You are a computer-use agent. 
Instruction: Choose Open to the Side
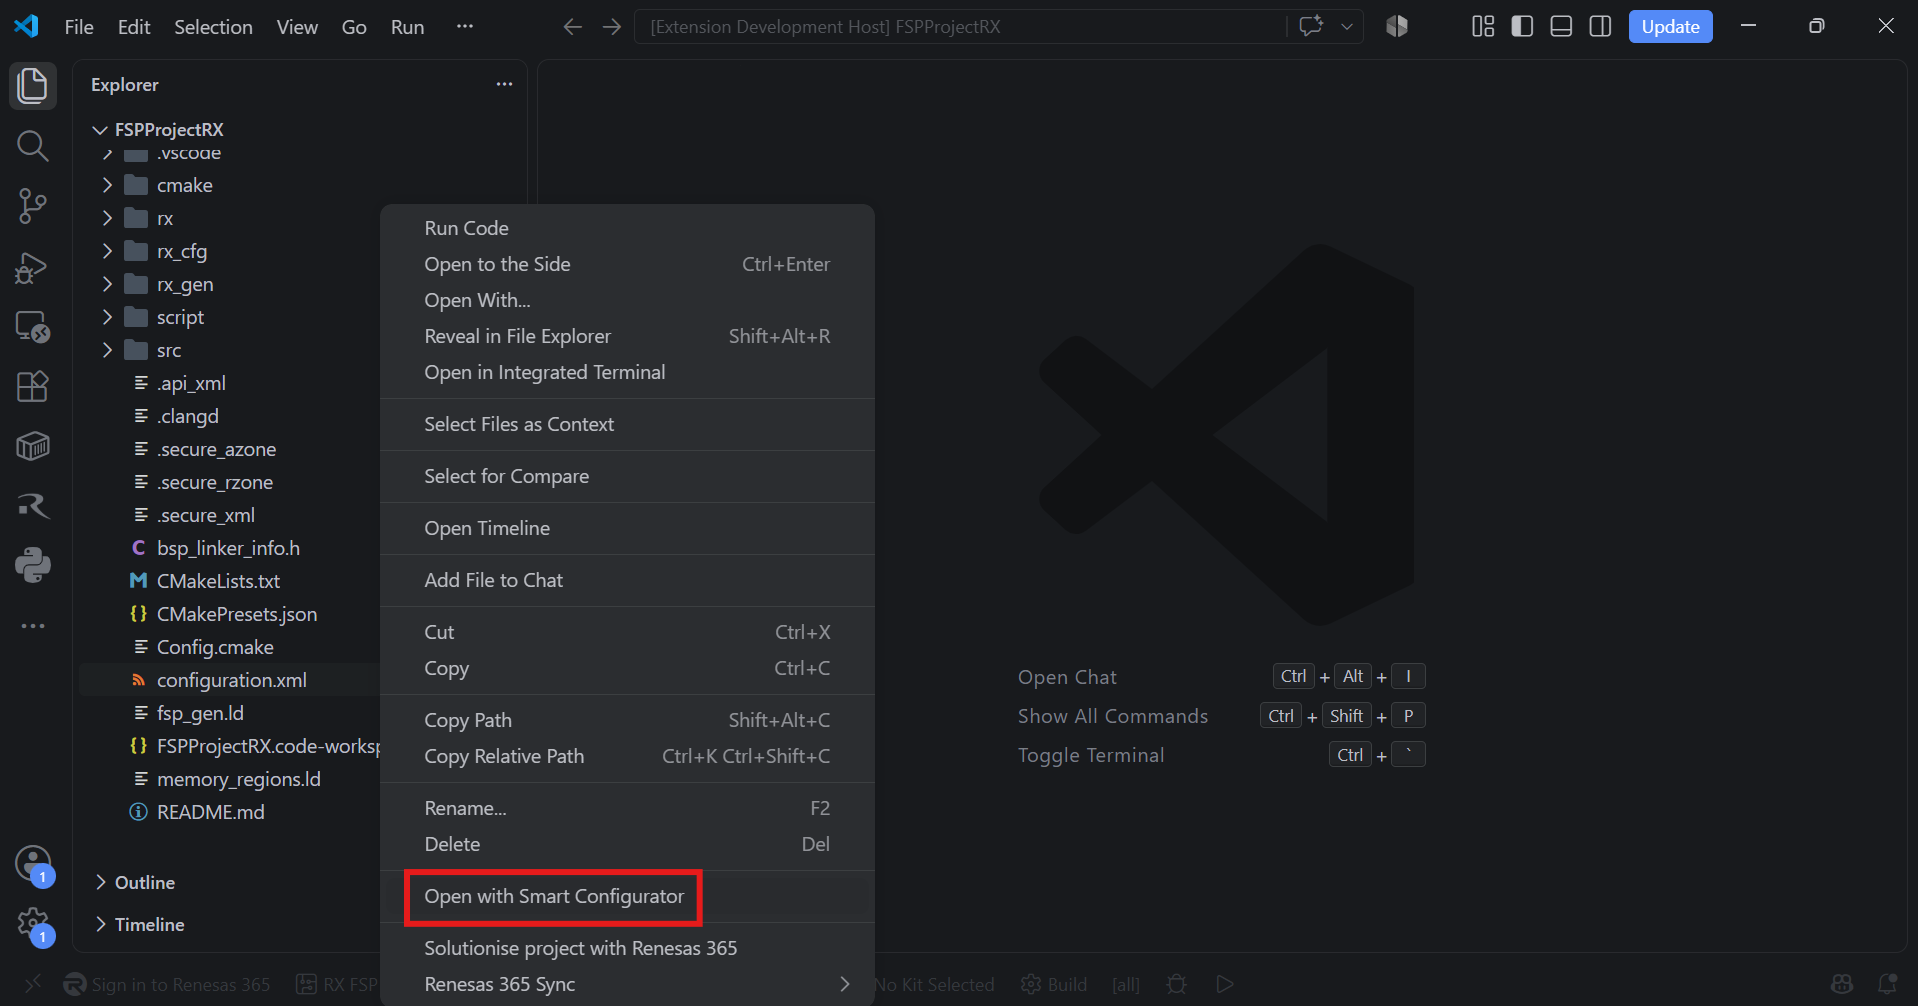pos(627,264)
